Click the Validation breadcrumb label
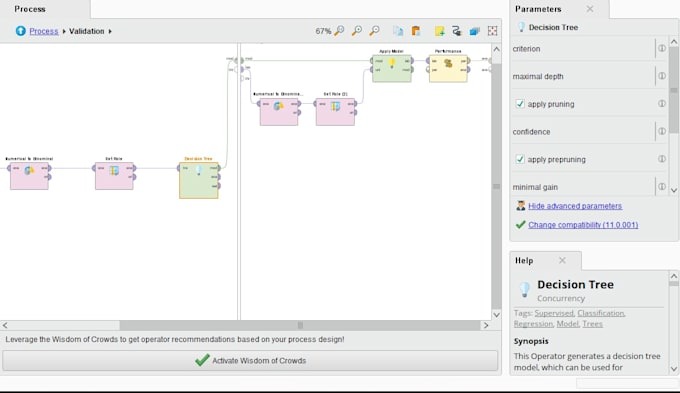This screenshot has width=680, height=393. pos(87,31)
